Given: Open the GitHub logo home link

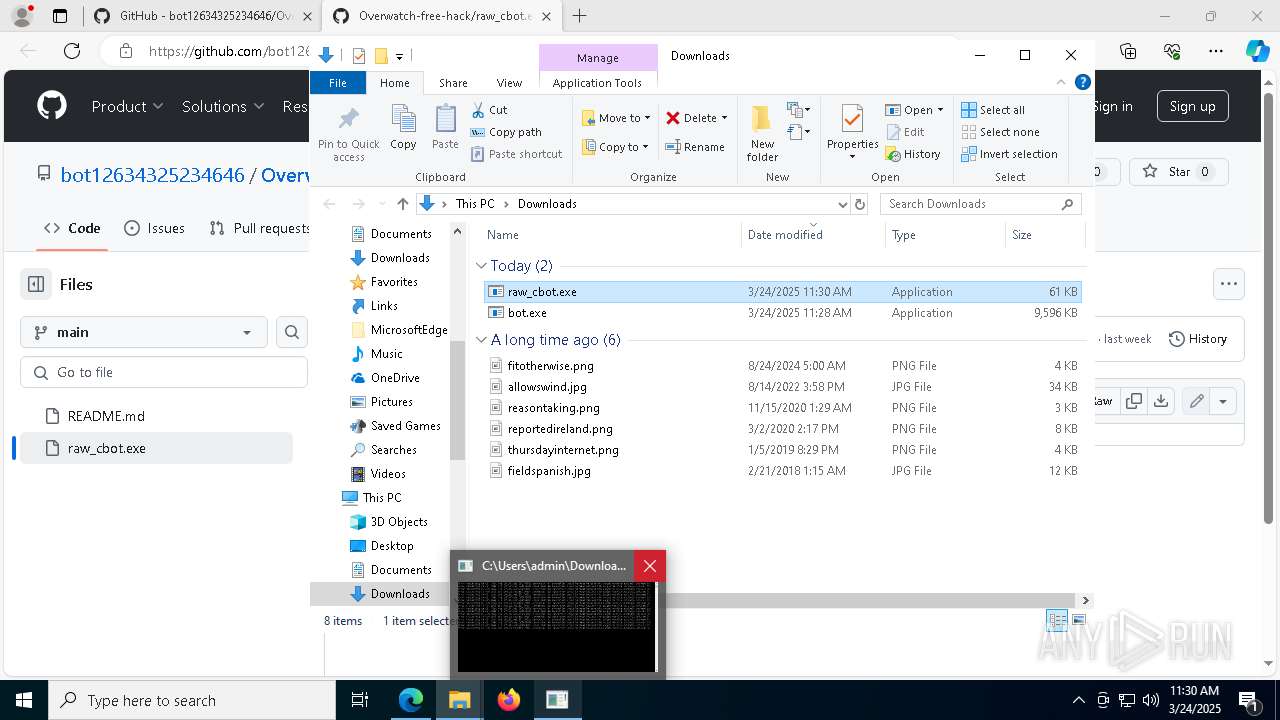Looking at the screenshot, I should pyautogui.click(x=52, y=106).
